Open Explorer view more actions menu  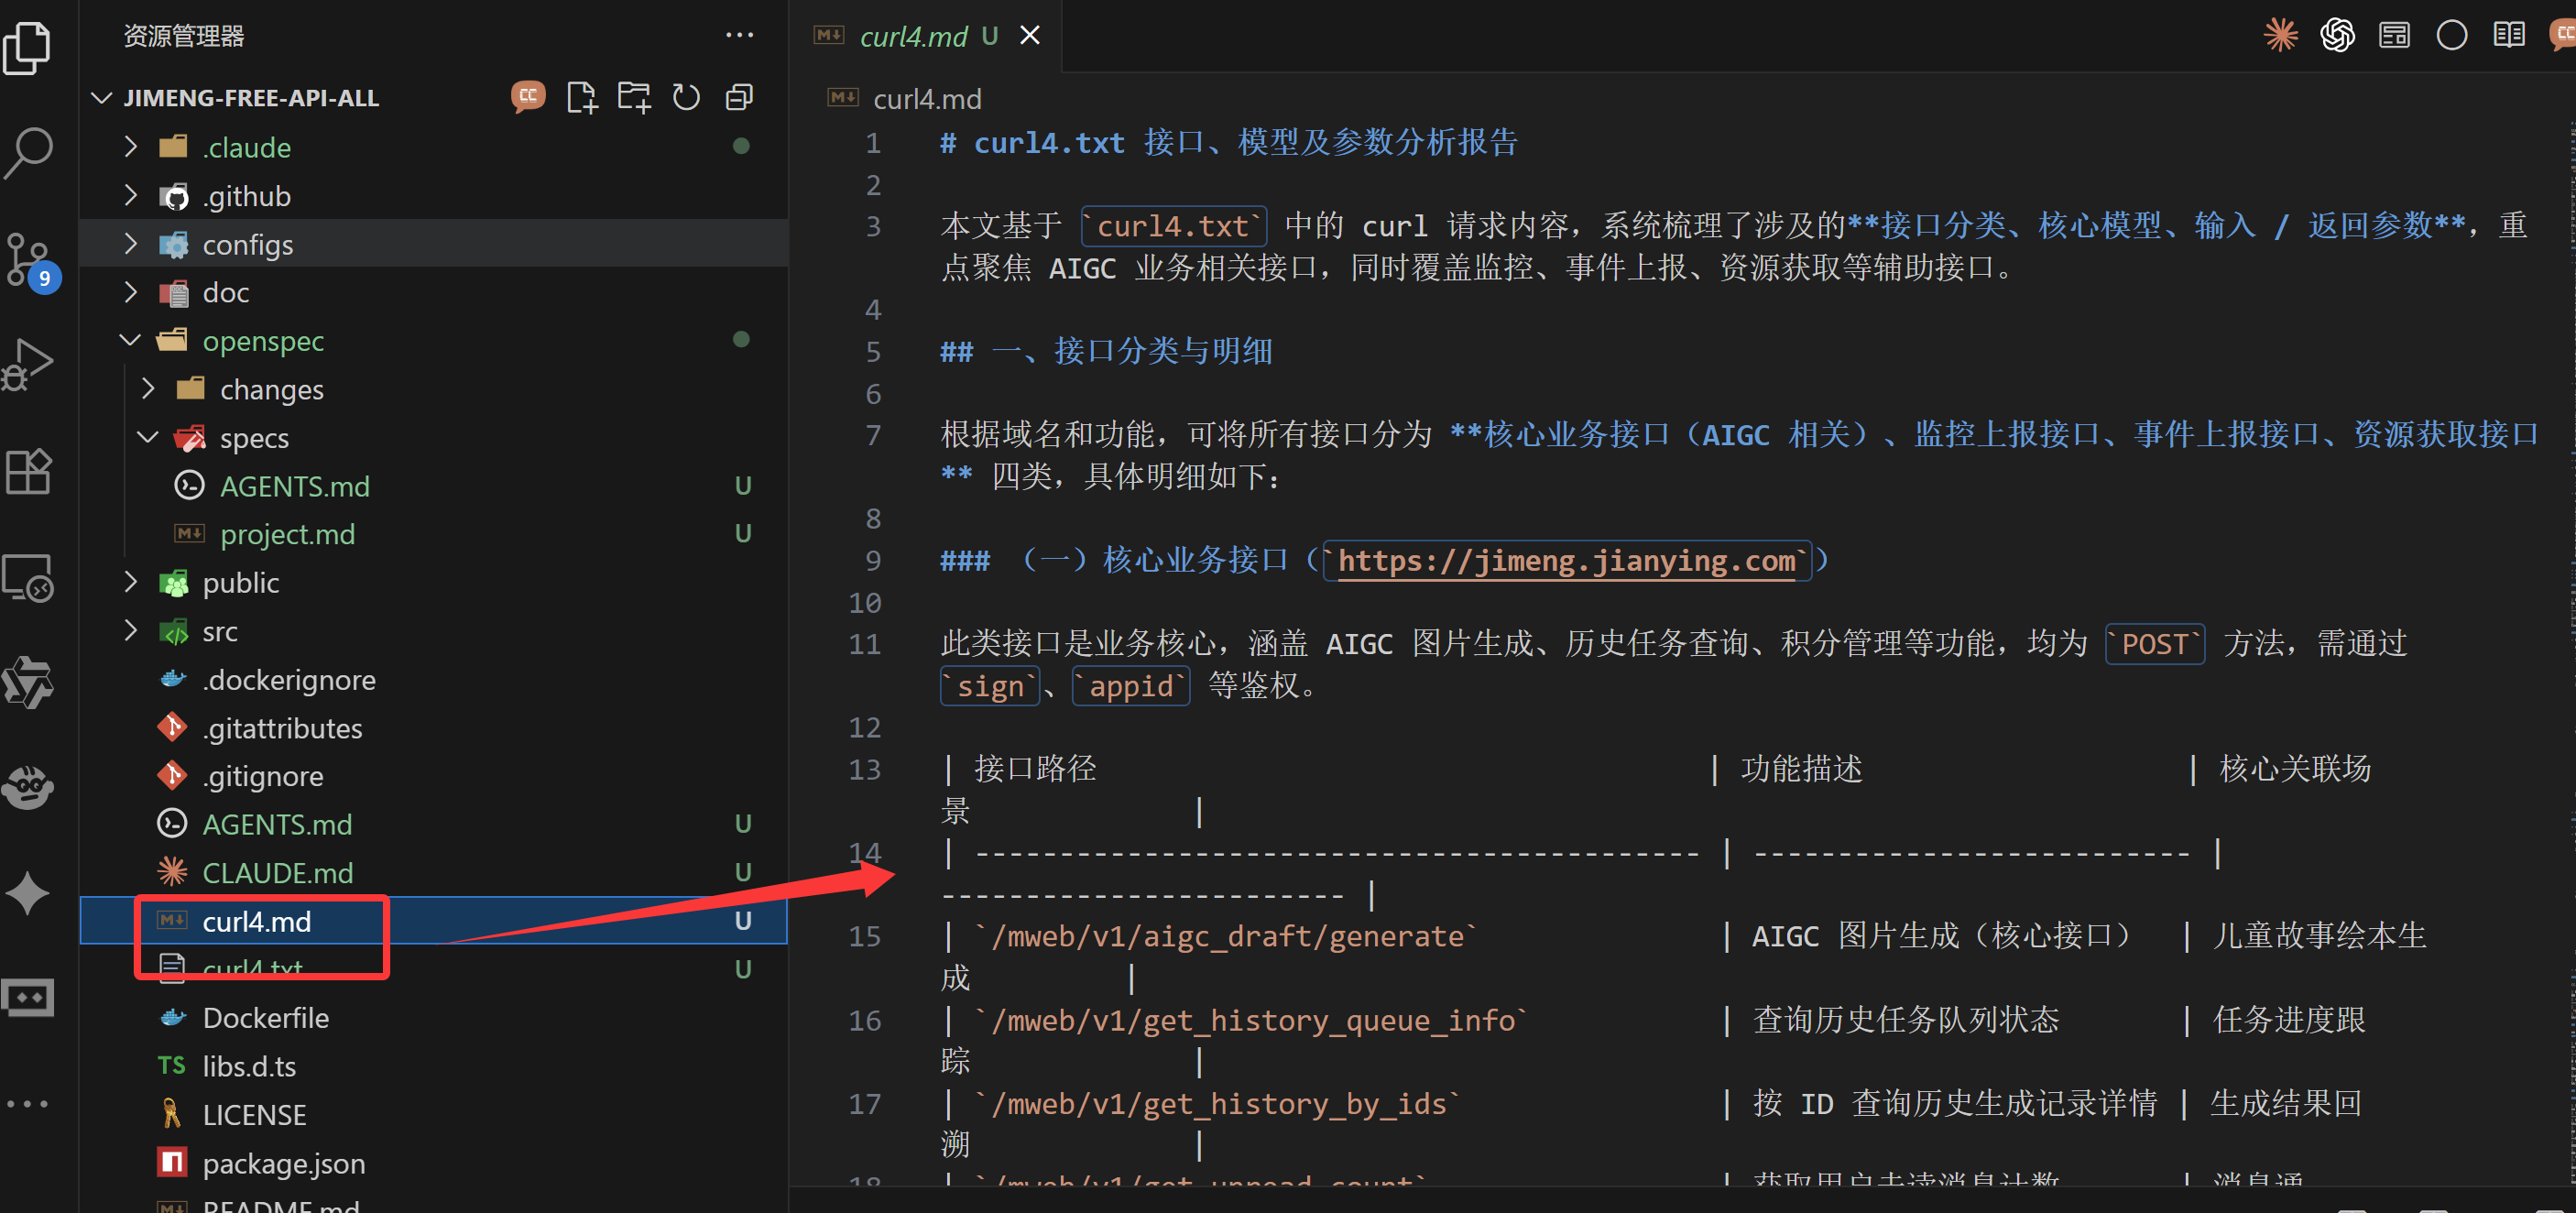tap(739, 35)
